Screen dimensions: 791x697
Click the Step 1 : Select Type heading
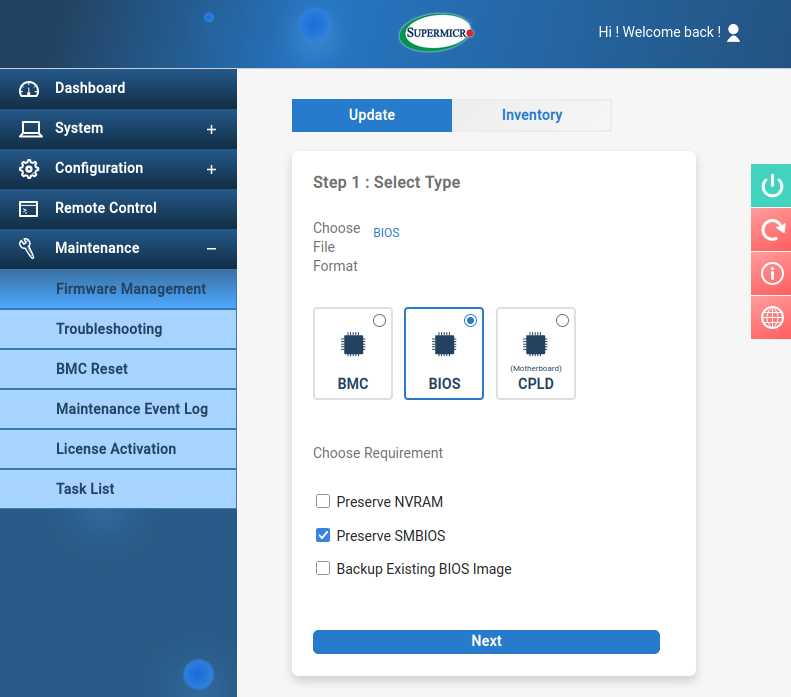(x=386, y=182)
